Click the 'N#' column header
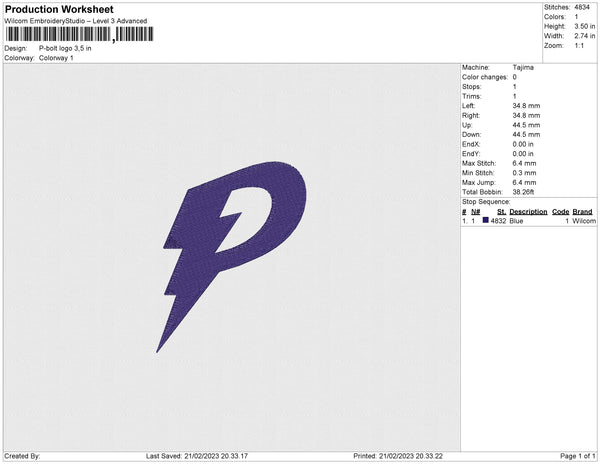 click(x=475, y=212)
